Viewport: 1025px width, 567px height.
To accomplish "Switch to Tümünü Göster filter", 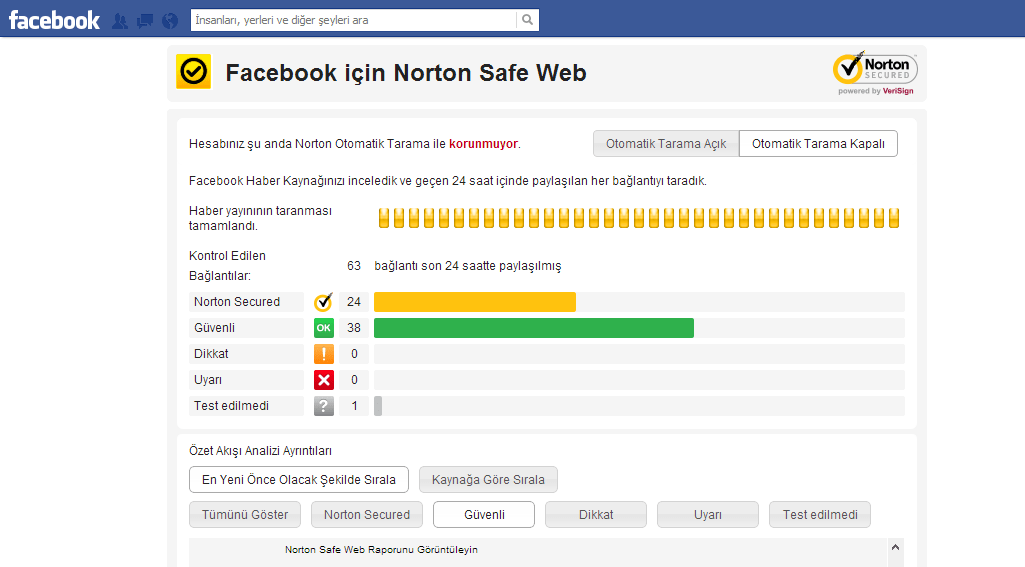I will pos(245,515).
